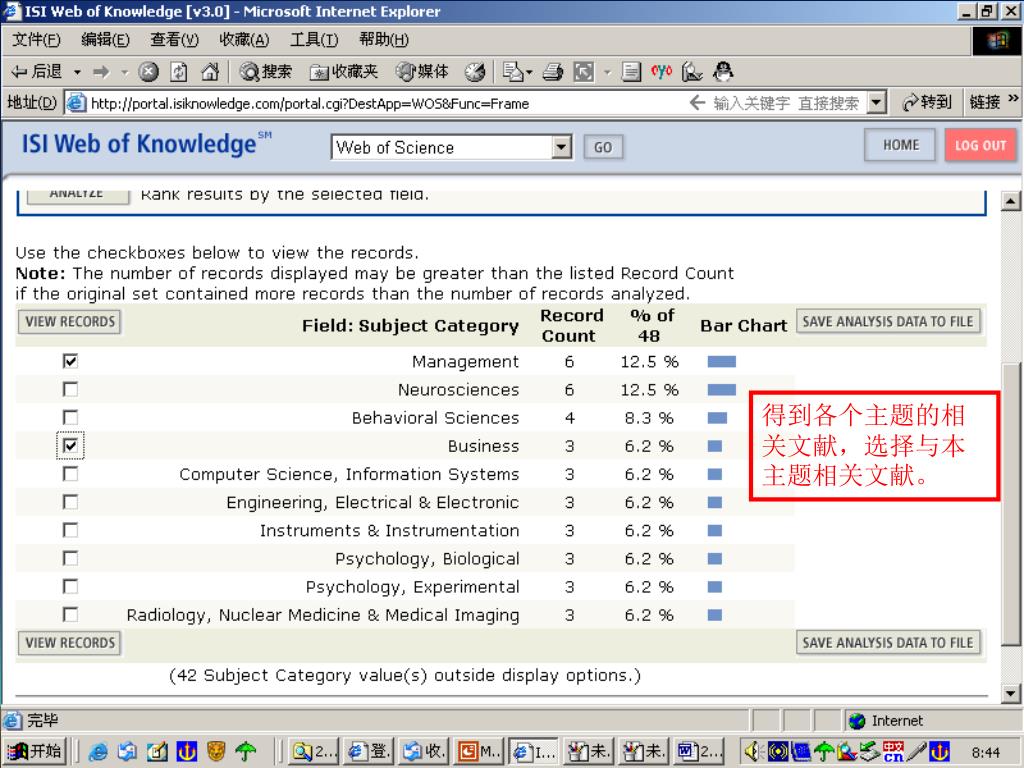Click the mail toolbar icon
The width and height of the screenshot is (1024, 768).
coord(513,71)
